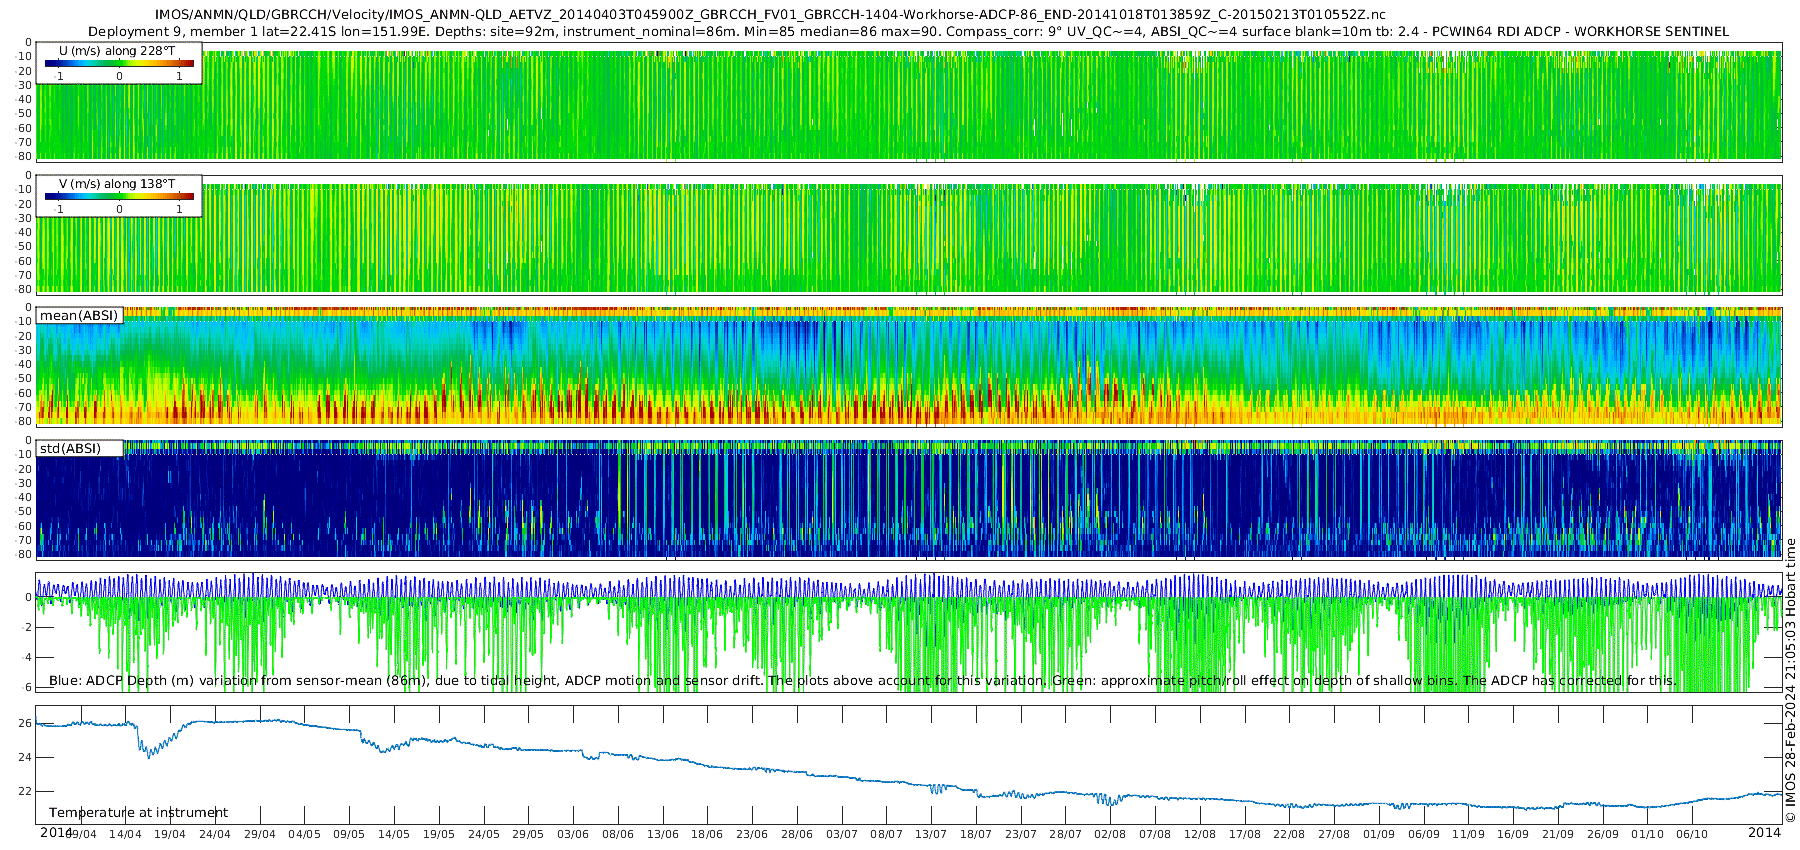Click the -4 tick on depth variation axis
This screenshot has width=1800, height=850.
pyautogui.click(x=26, y=658)
